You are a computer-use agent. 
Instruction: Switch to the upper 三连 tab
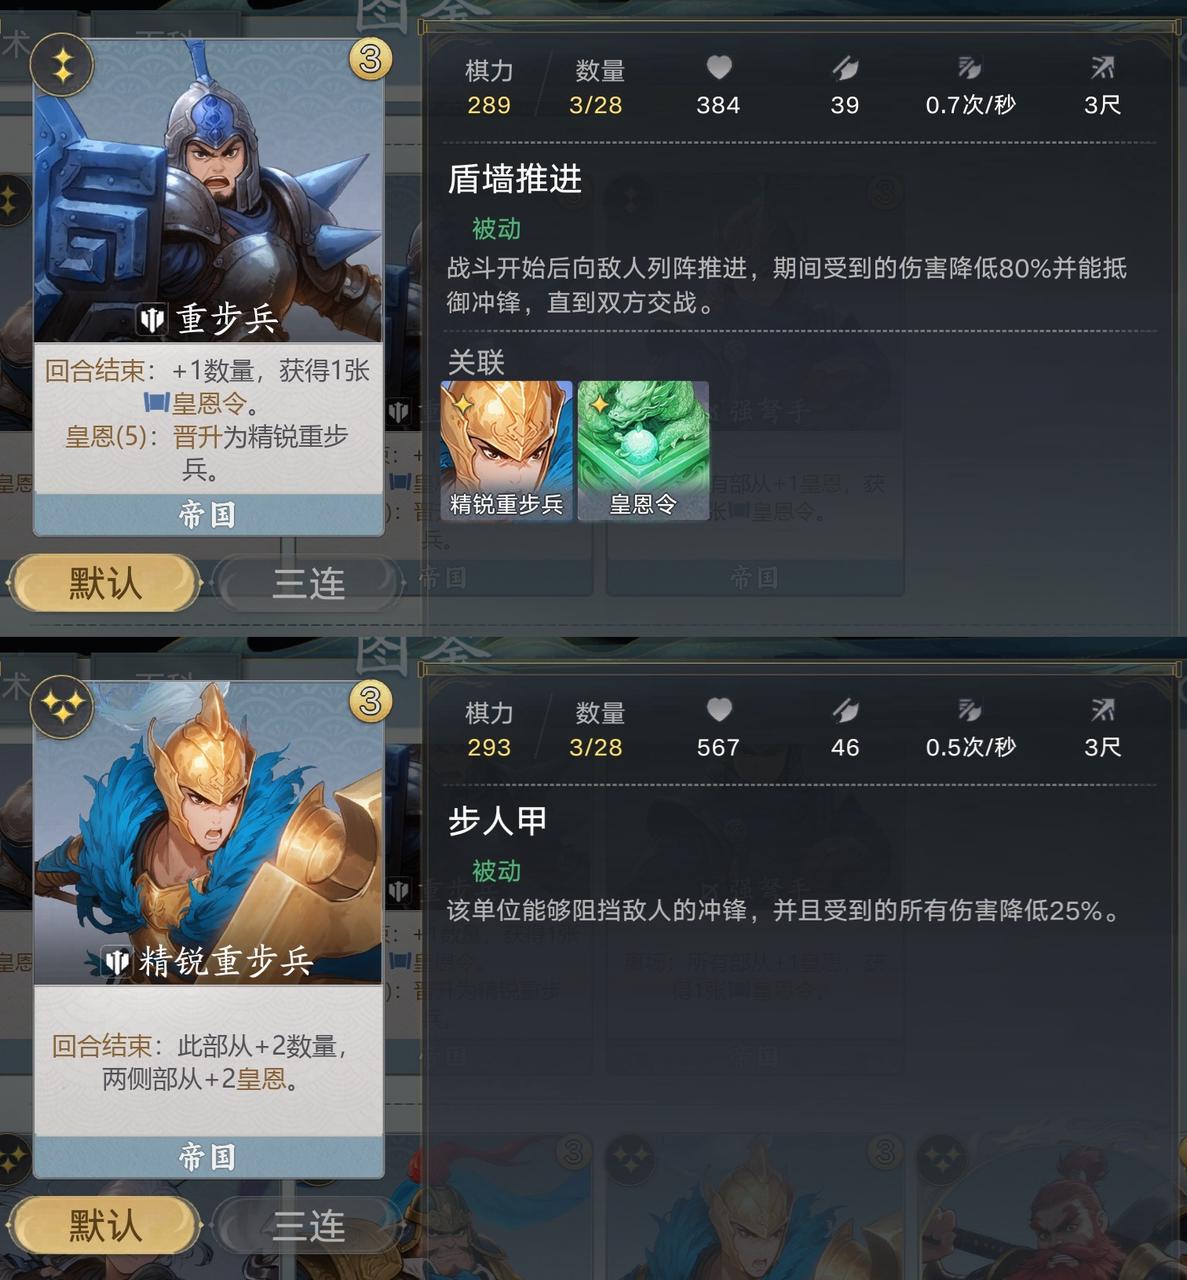click(x=309, y=583)
